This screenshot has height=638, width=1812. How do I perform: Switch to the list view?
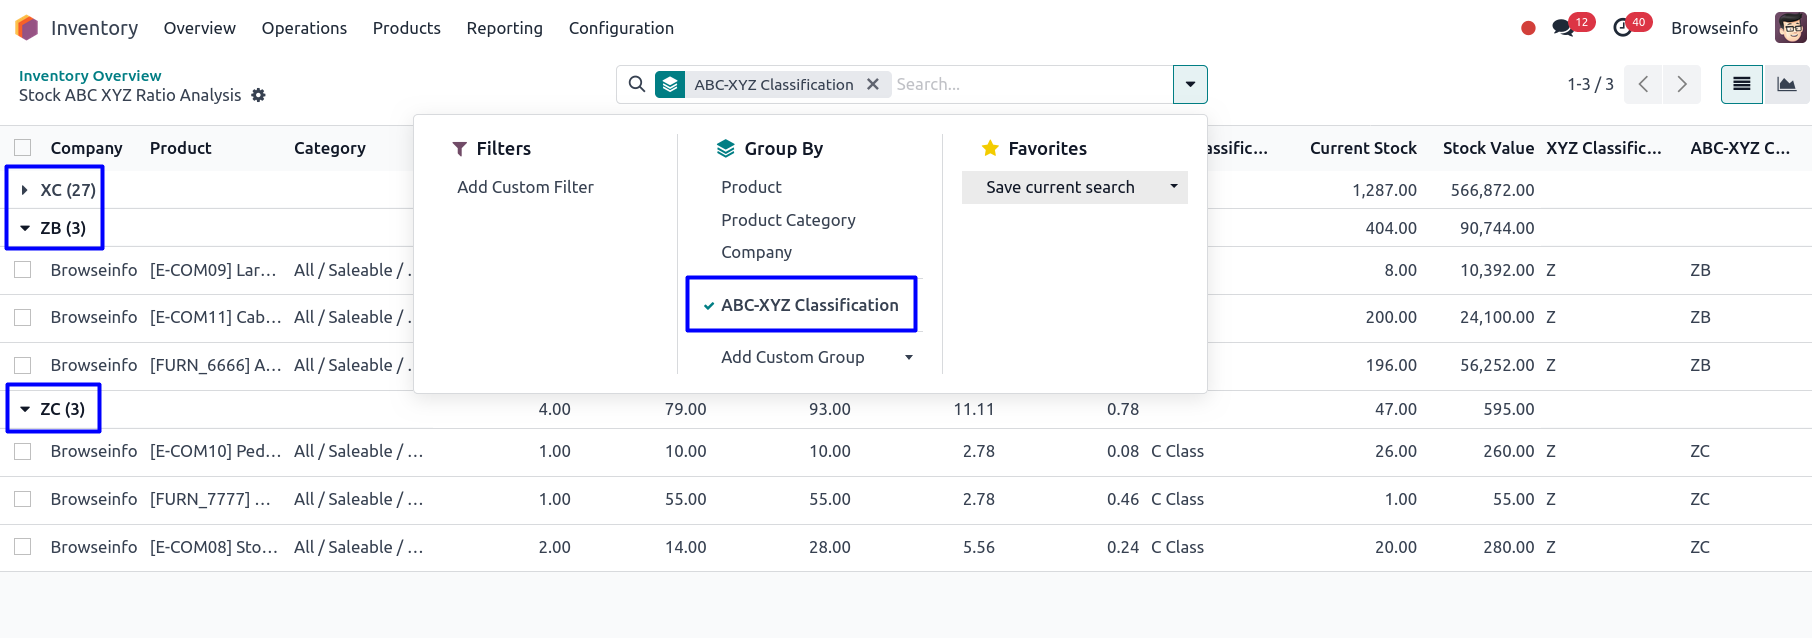(x=1741, y=85)
